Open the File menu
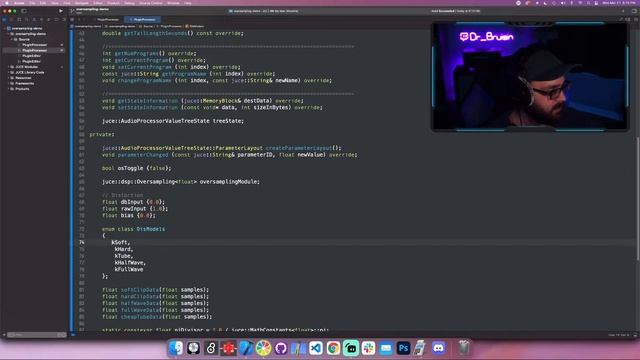This screenshot has width=640, height=360. (32, 3)
